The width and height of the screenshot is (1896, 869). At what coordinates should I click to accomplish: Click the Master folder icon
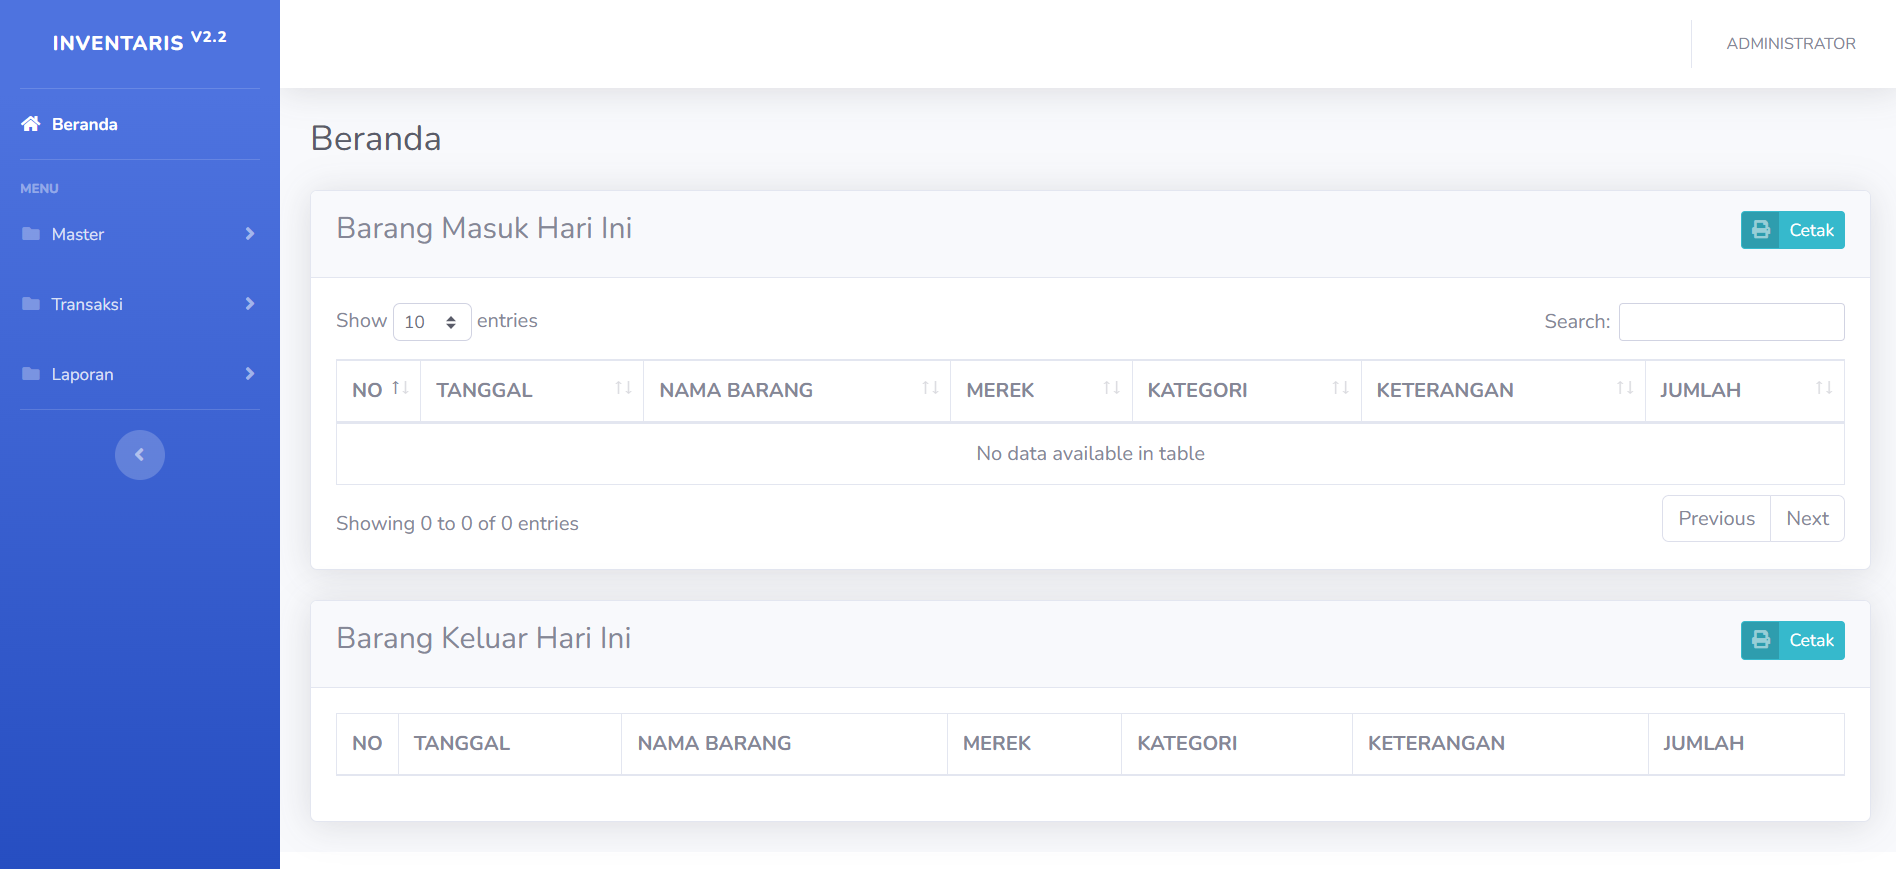coord(31,234)
